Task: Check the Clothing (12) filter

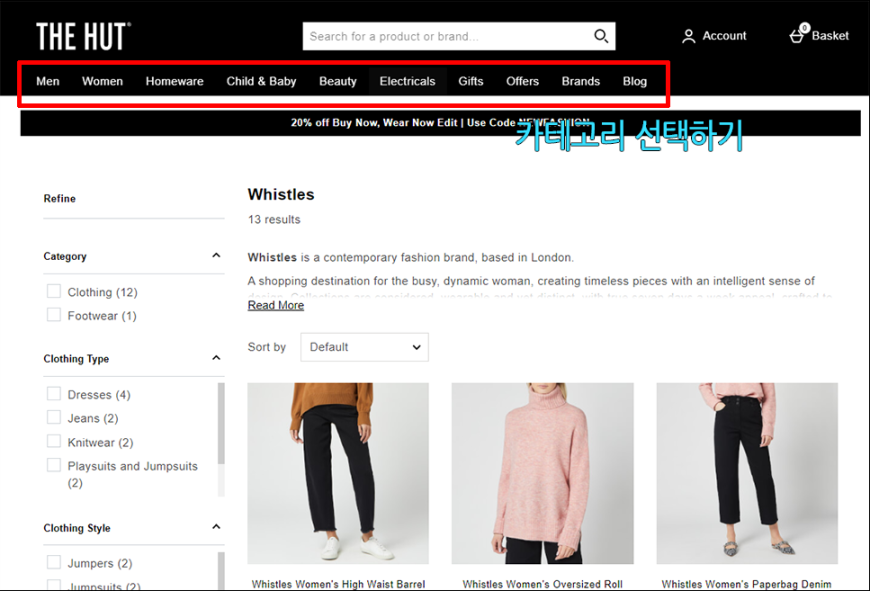Action: click(x=54, y=291)
